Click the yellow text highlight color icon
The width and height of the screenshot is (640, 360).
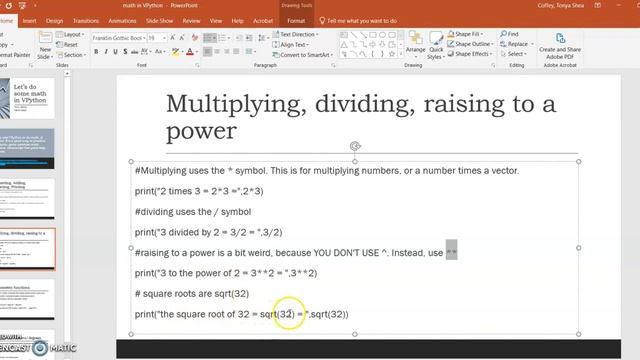(x=176, y=52)
